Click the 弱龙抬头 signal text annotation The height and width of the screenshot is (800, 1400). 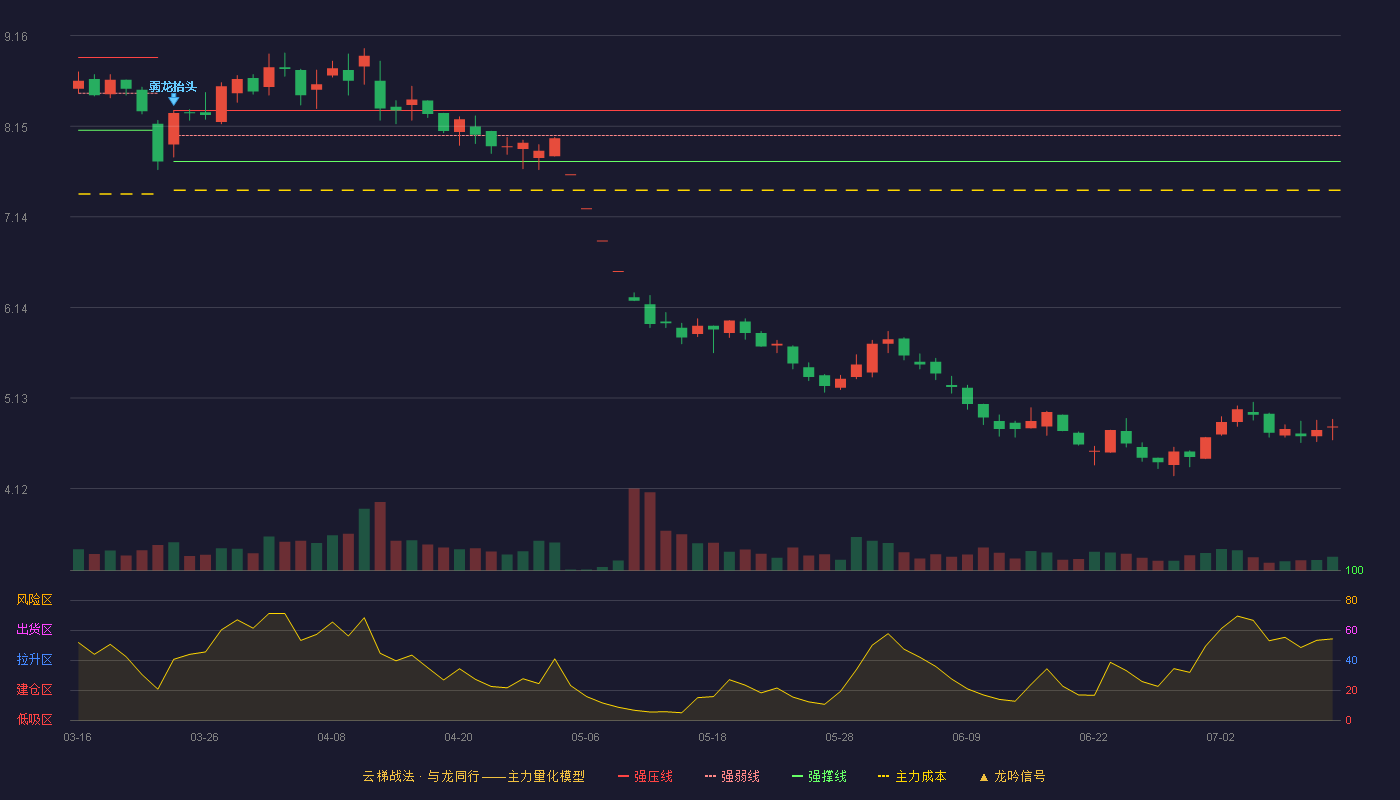[173, 86]
